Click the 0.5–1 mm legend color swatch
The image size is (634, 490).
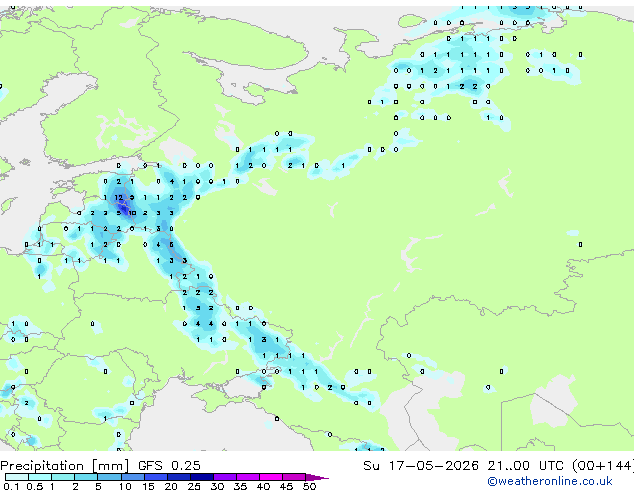(x=40, y=477)
